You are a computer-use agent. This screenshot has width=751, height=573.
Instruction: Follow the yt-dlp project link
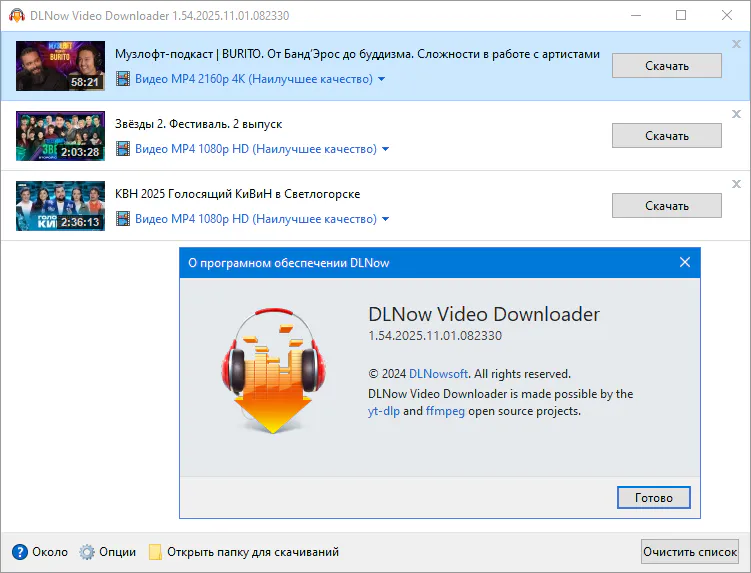(x=383, y=410)
